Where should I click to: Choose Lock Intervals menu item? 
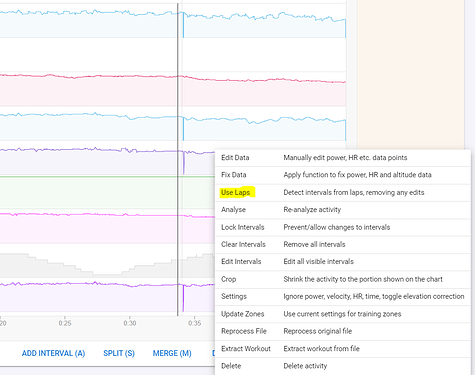pos(343,227)
